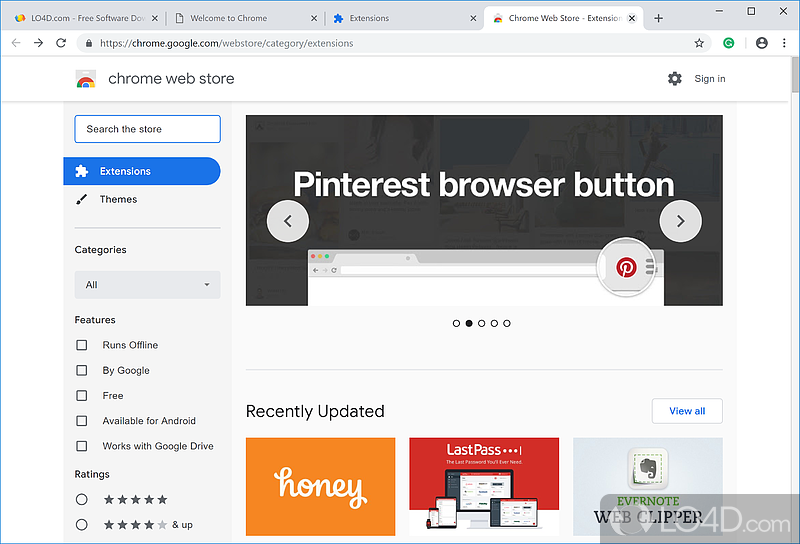800x544 pixels.
Task: Jump to the third carousel dot
Action: coord(482,323)
